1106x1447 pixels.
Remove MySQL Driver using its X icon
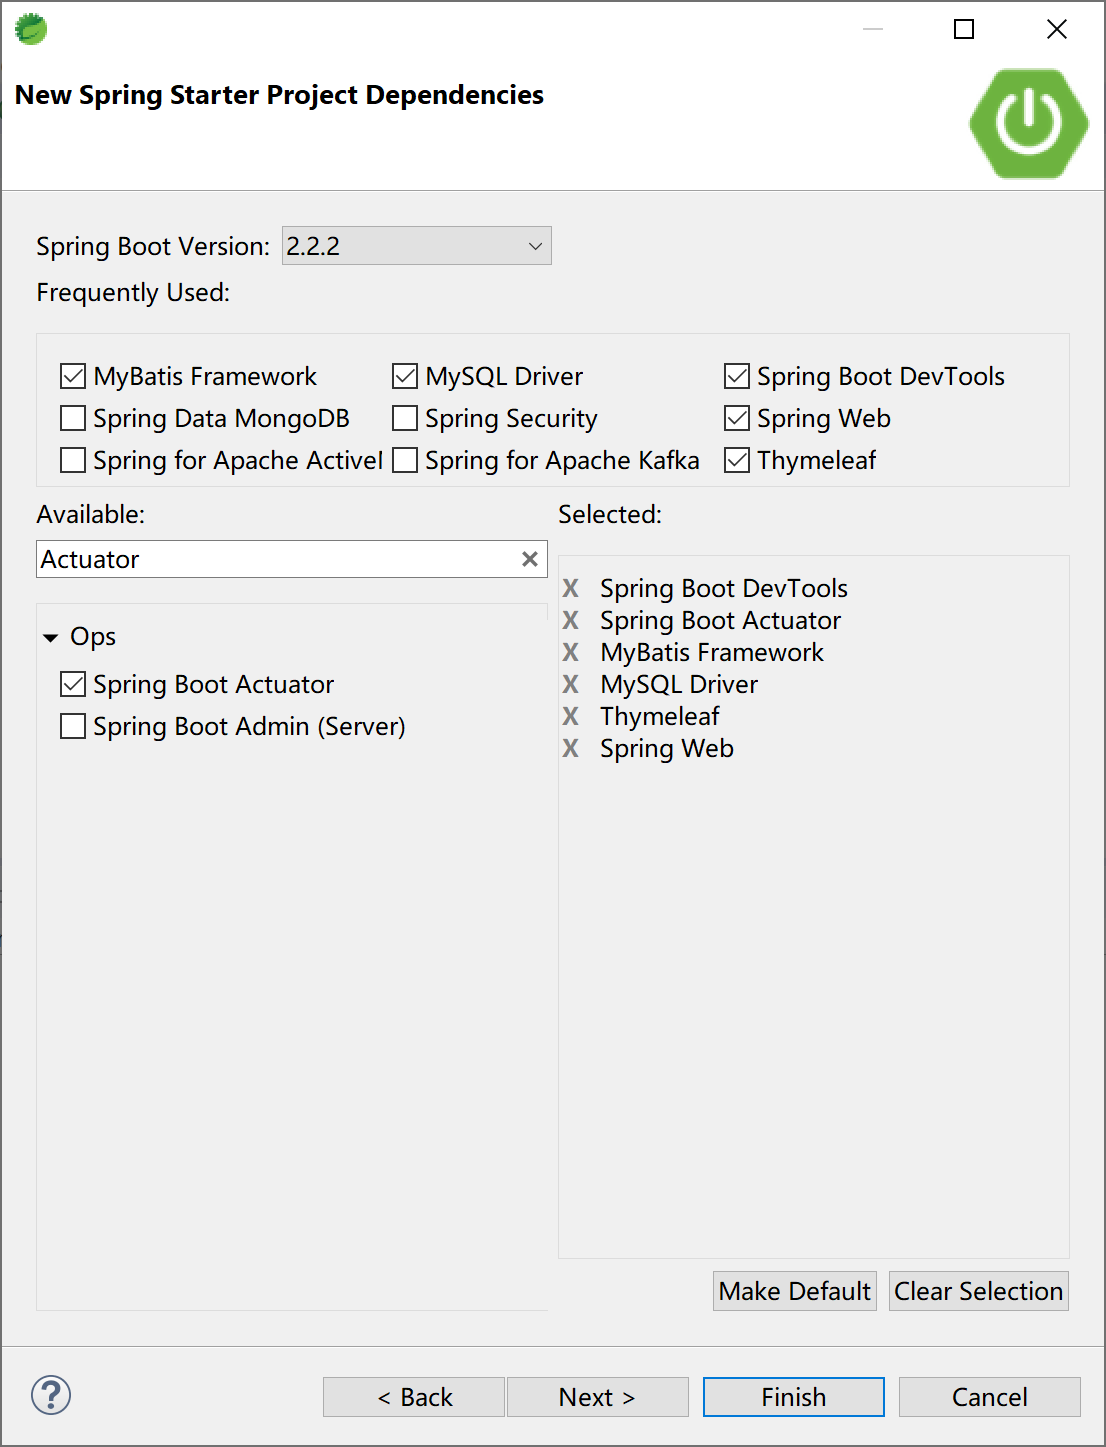[x=570, y=684]
